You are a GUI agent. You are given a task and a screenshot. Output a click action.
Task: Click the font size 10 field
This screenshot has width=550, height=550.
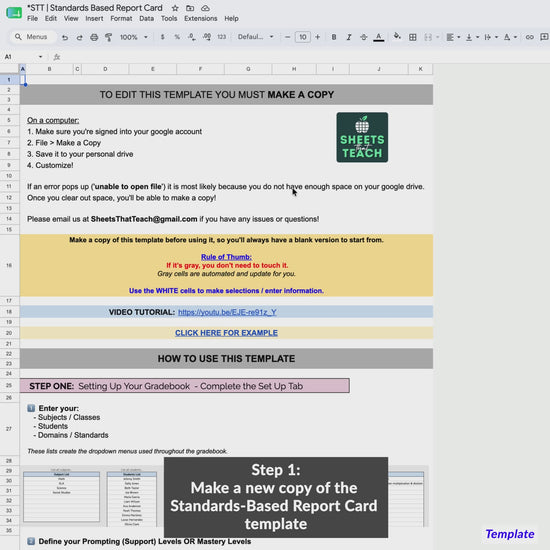pos(302,37)
